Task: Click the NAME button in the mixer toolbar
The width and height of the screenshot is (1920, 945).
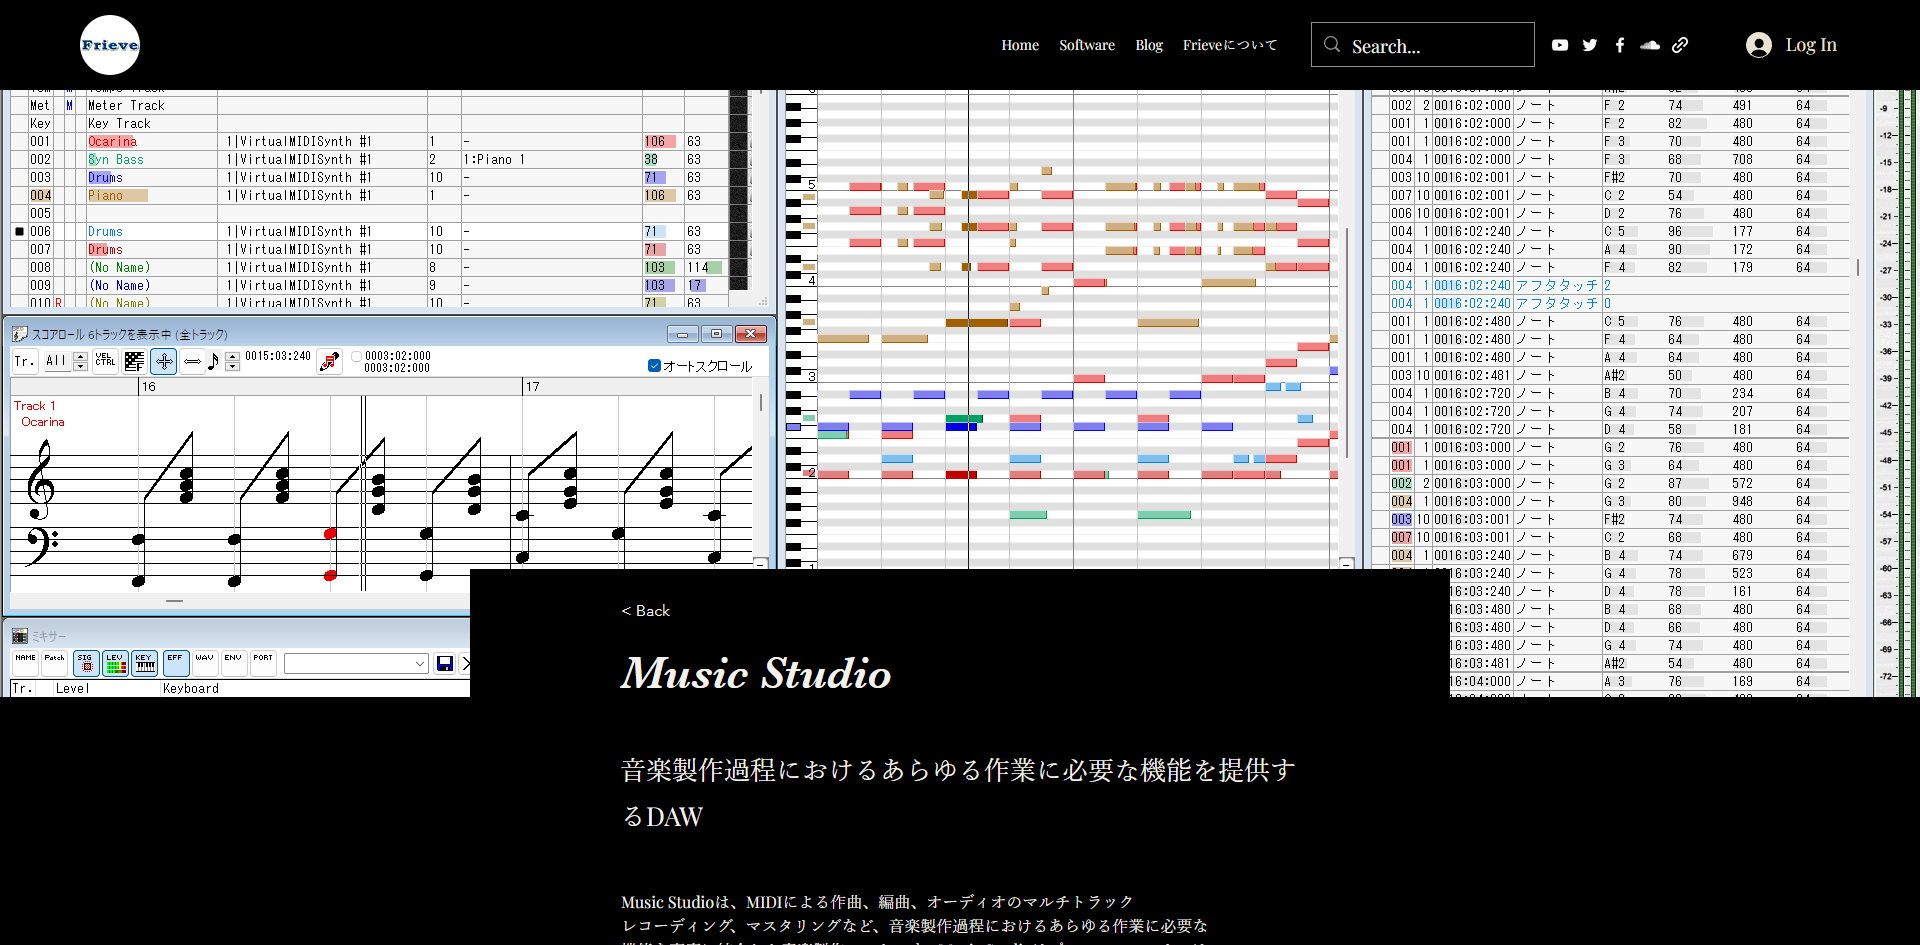Action: [x=25, y=663]
